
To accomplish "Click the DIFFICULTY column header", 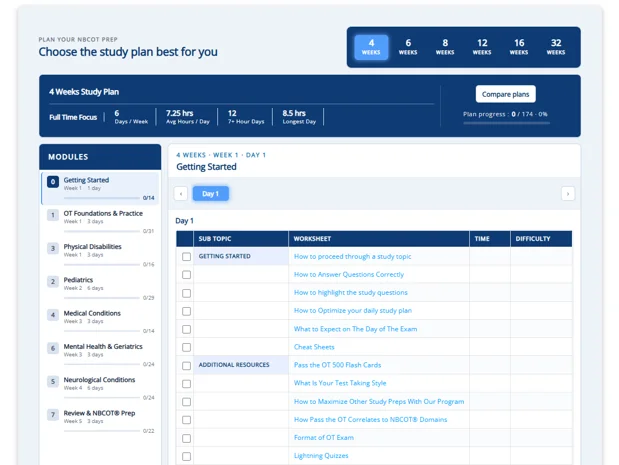I will (541, 239).
